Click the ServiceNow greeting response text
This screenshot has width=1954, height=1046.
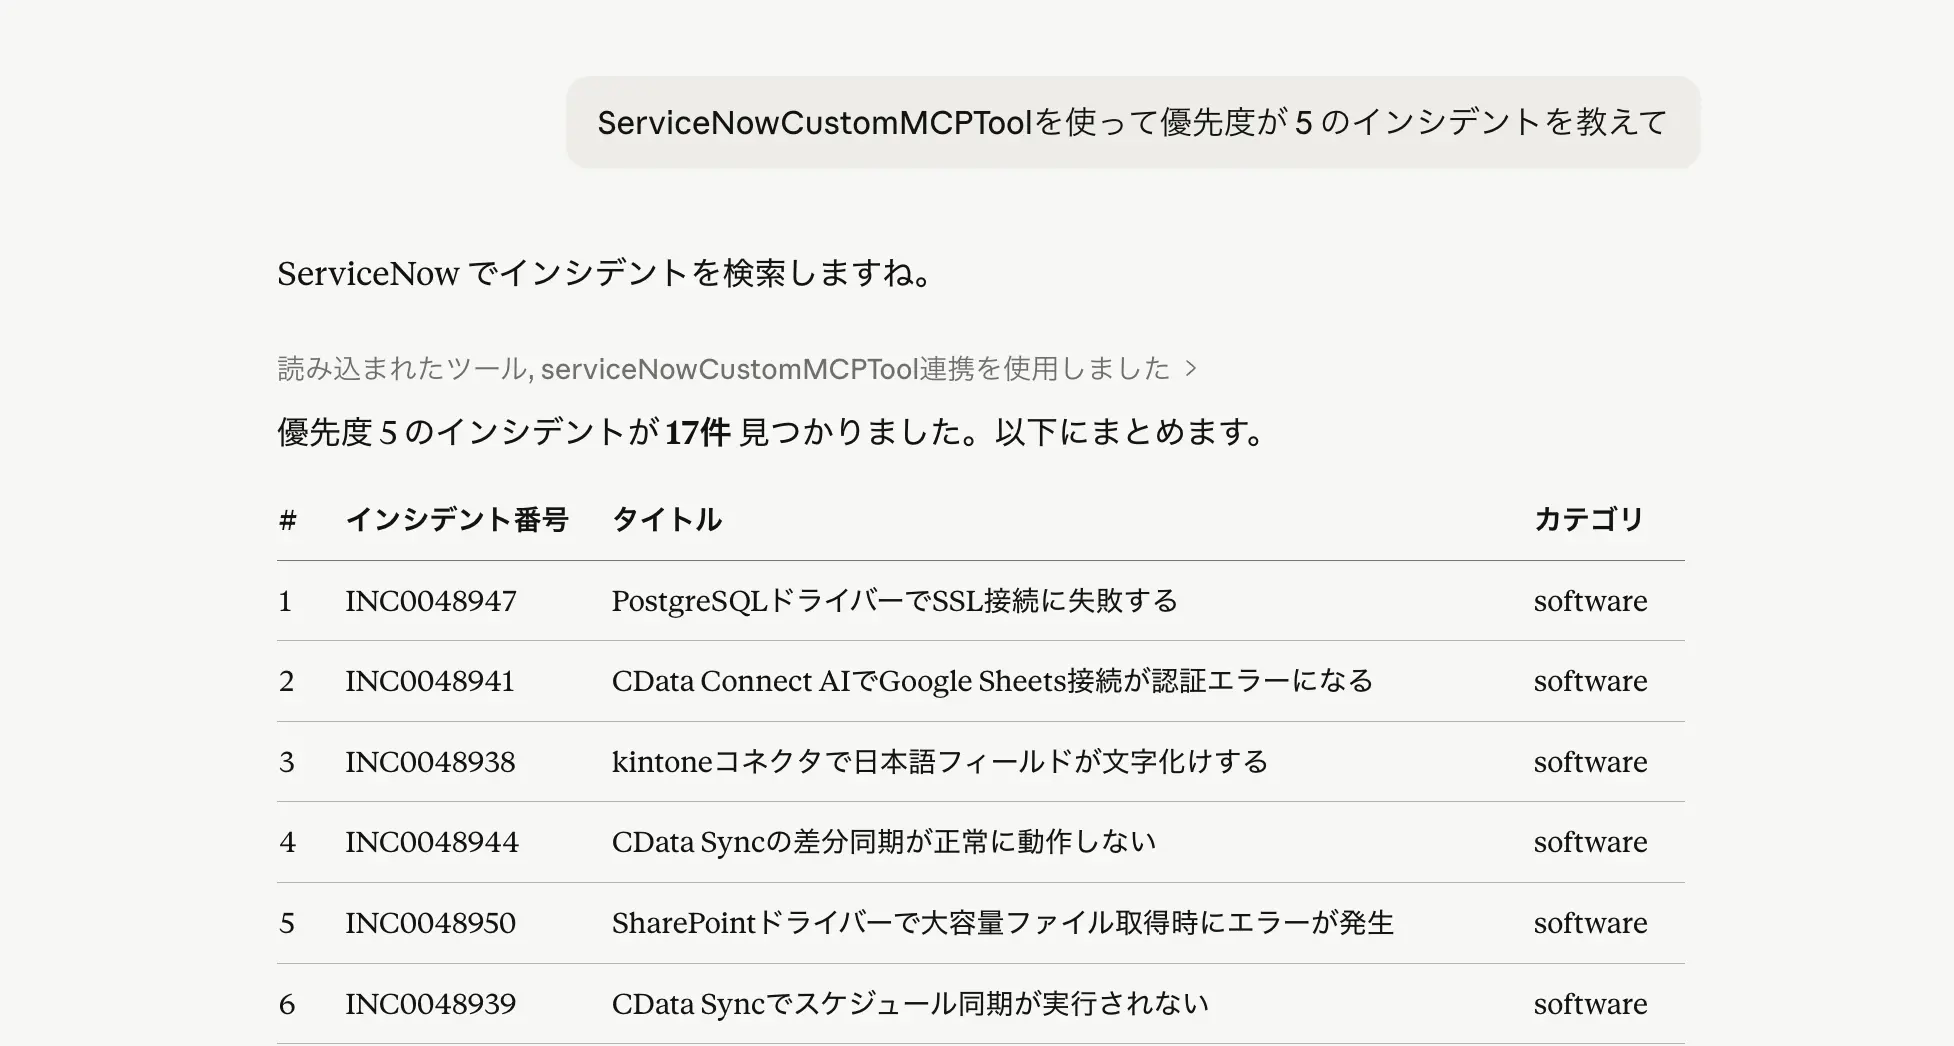[x=603, y=272]
